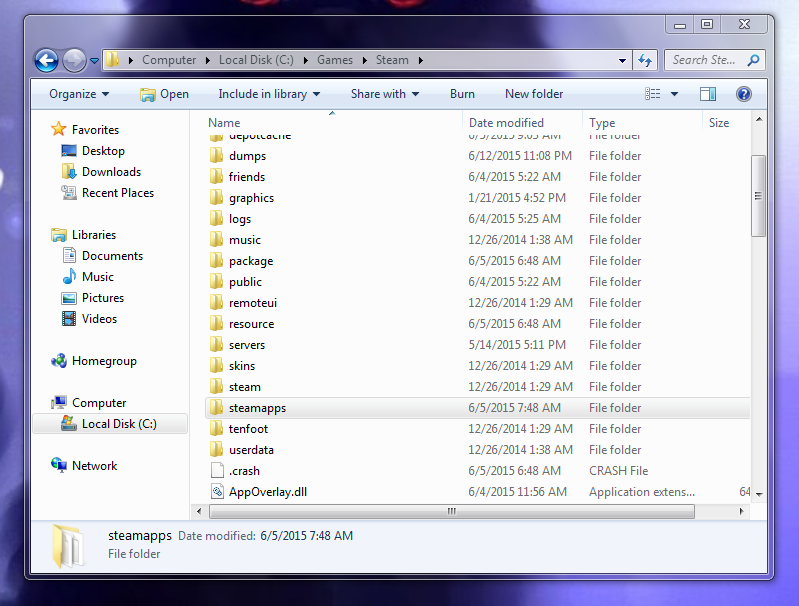Change view with the view icon
The width and height of the screenshot is (799, 606).
pos(653,94)
